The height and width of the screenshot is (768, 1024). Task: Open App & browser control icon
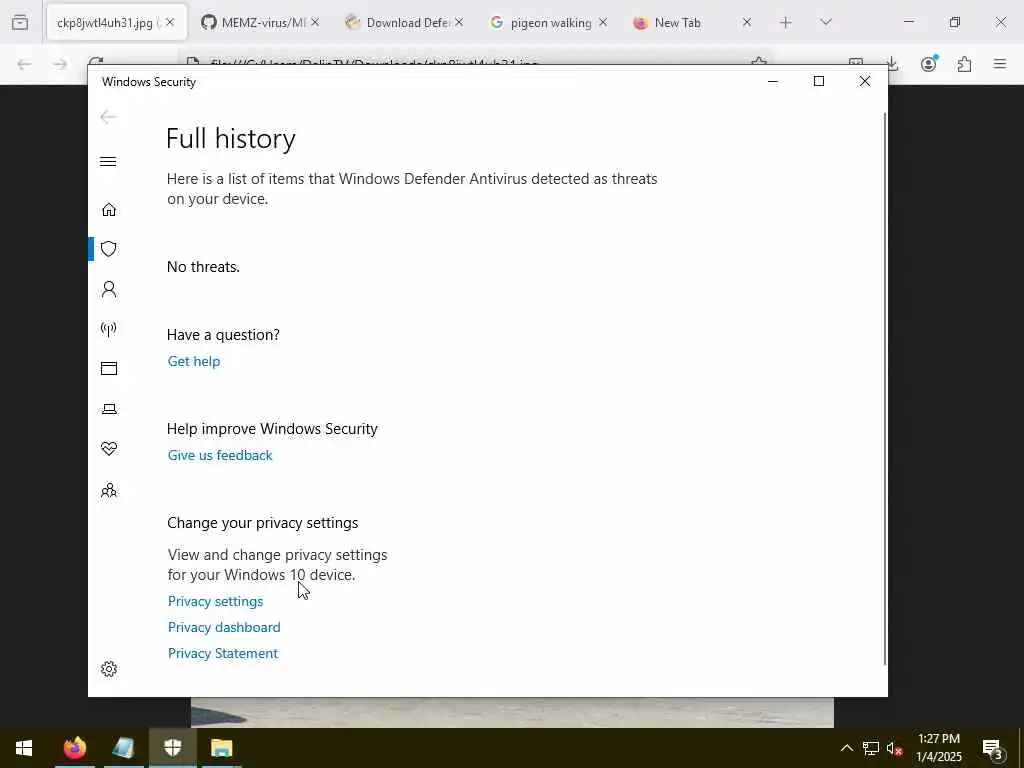pyautogui.click(x=109, y=368)
